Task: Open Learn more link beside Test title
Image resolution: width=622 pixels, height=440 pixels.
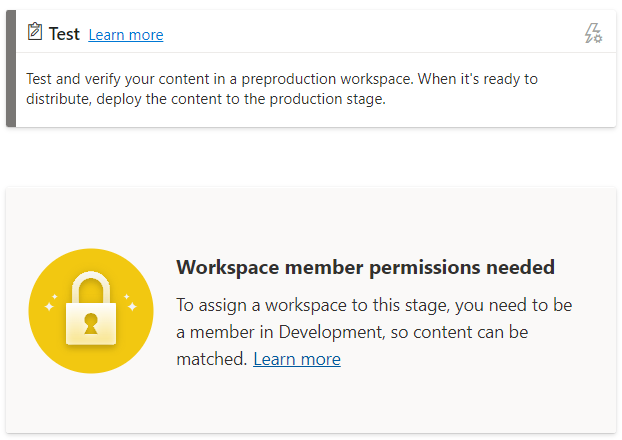Action: point(125,35)
